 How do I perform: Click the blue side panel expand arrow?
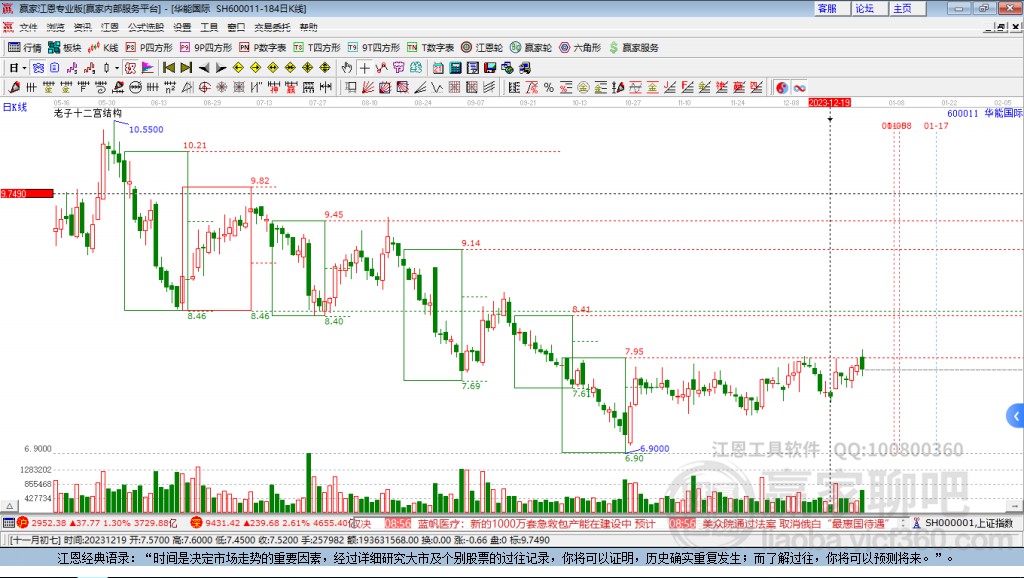(1016, 415)
